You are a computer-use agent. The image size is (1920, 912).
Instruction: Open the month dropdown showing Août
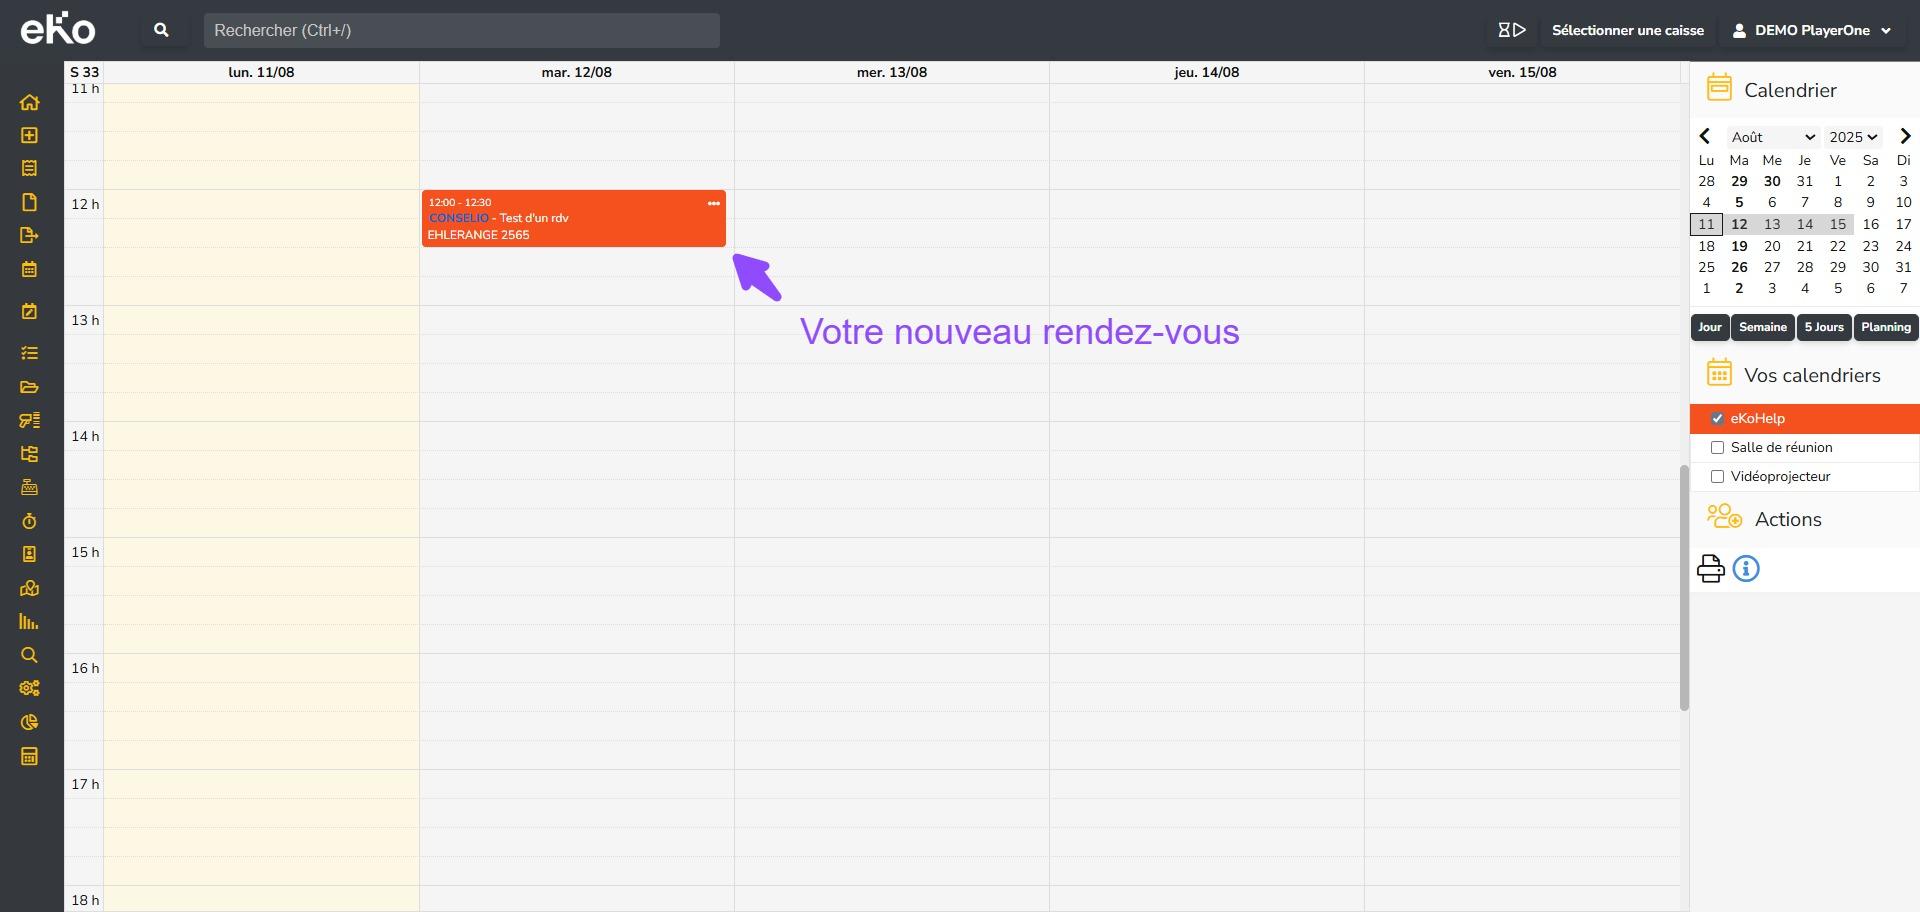(x=1772, y=137)
